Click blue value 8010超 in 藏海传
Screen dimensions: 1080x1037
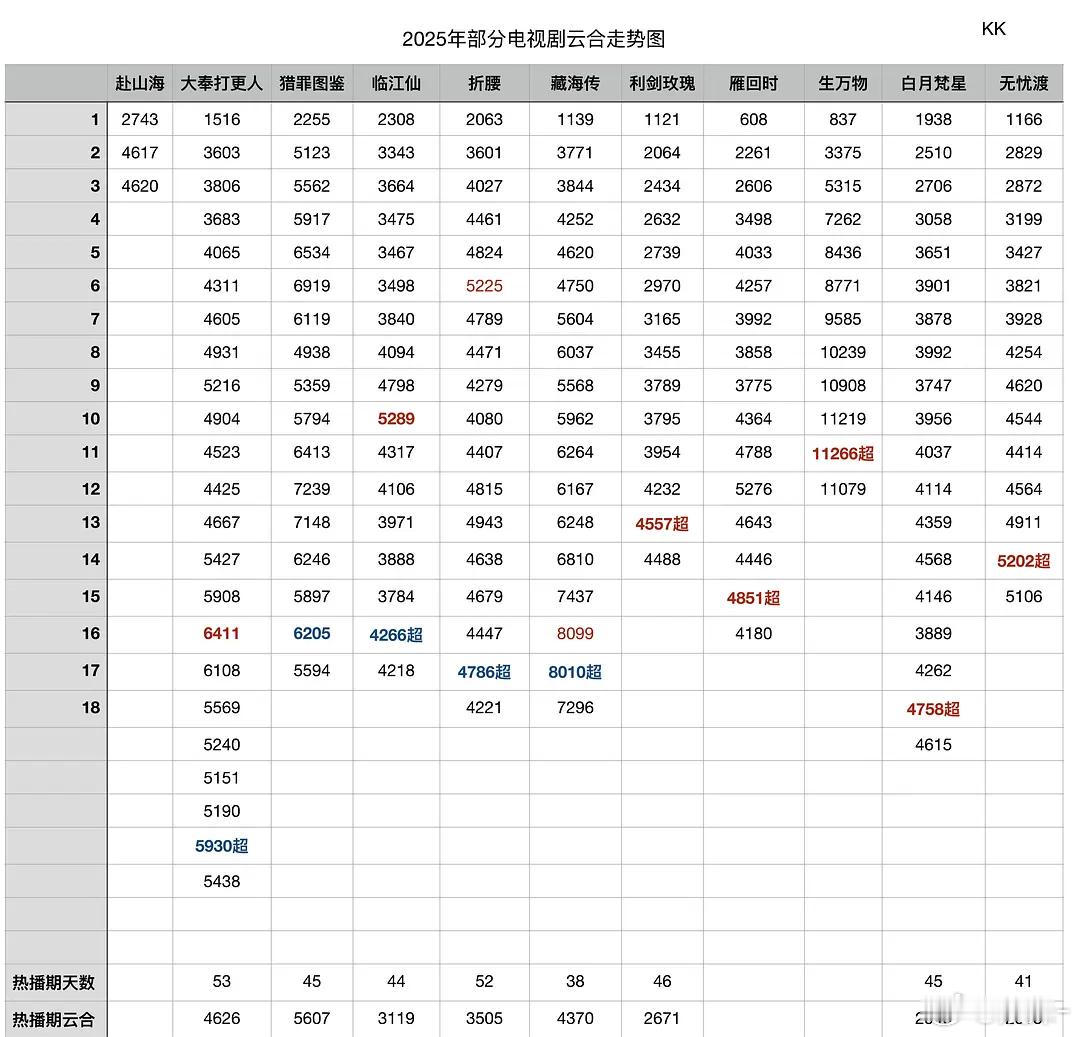click(x=575, y=672)
